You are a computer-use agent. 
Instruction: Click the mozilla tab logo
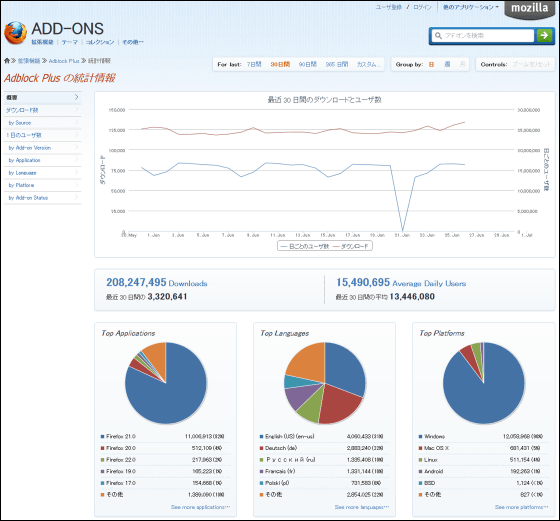[x=529, y=9]
